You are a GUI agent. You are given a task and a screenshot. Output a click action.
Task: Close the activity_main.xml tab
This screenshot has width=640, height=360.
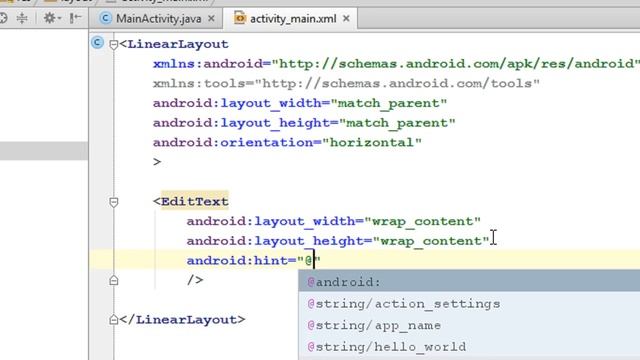point(346,18)
